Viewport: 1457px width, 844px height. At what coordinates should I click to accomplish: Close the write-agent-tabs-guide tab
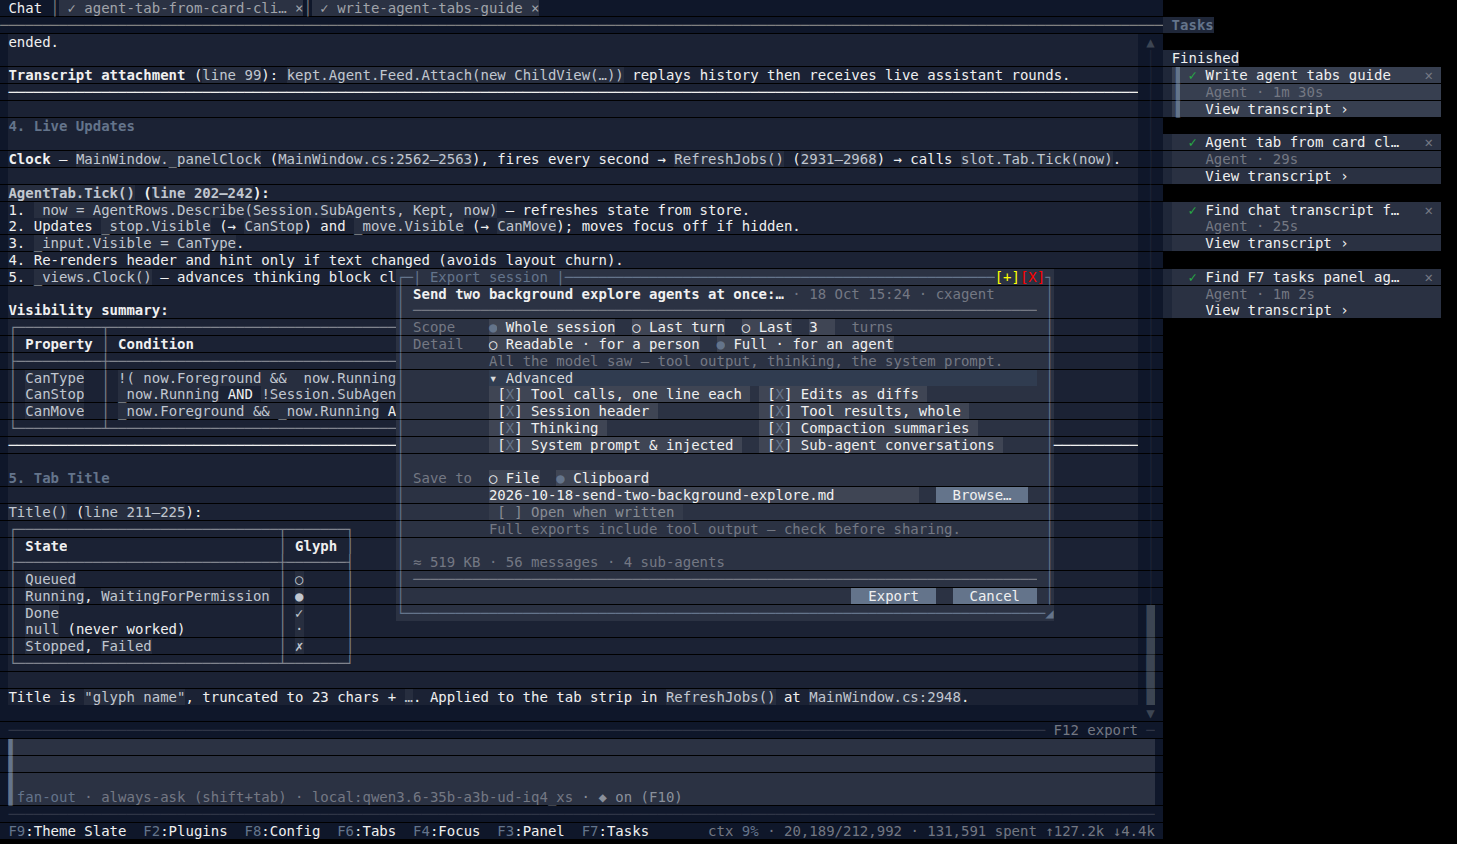tap(535, 8)
